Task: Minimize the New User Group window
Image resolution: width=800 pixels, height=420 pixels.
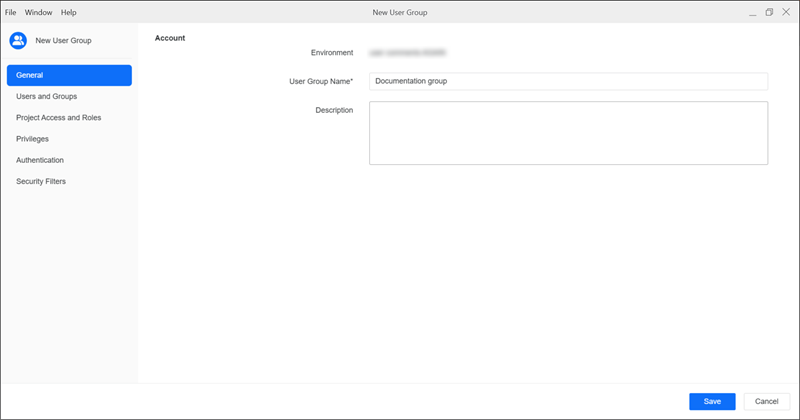Action: coord(751,12)
